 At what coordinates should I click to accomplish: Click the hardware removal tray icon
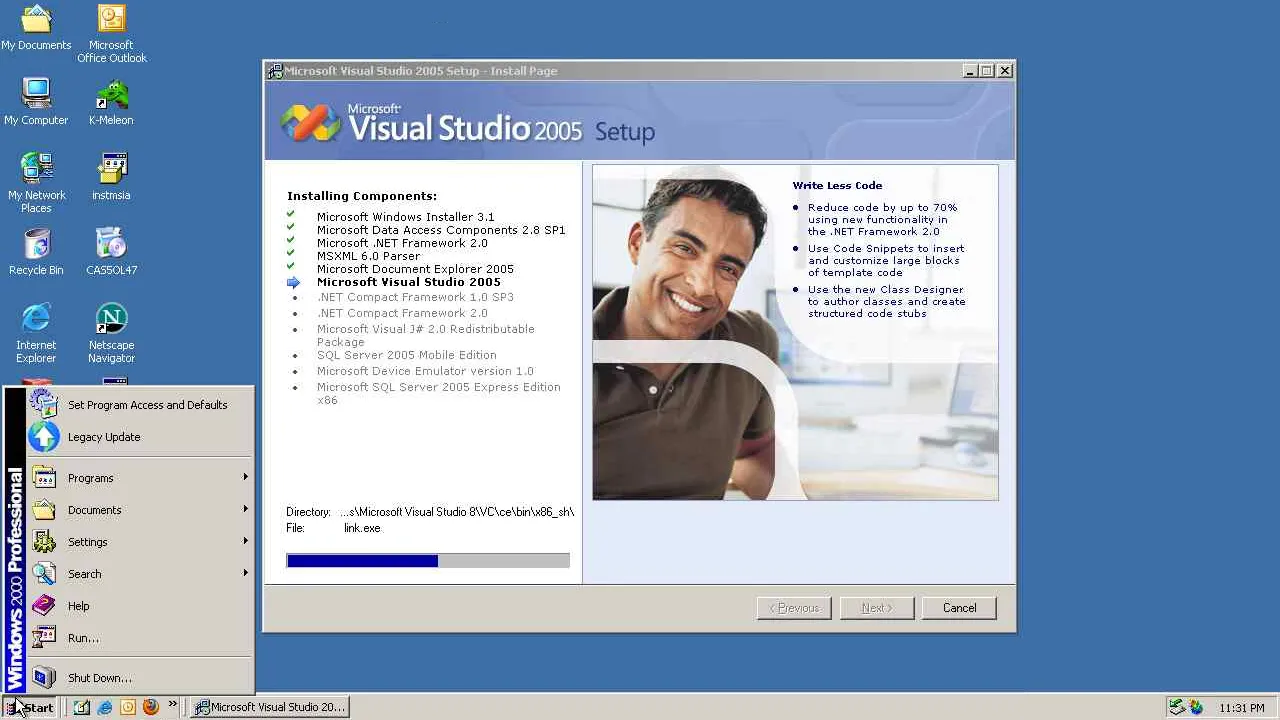(x=1177, y=707)
